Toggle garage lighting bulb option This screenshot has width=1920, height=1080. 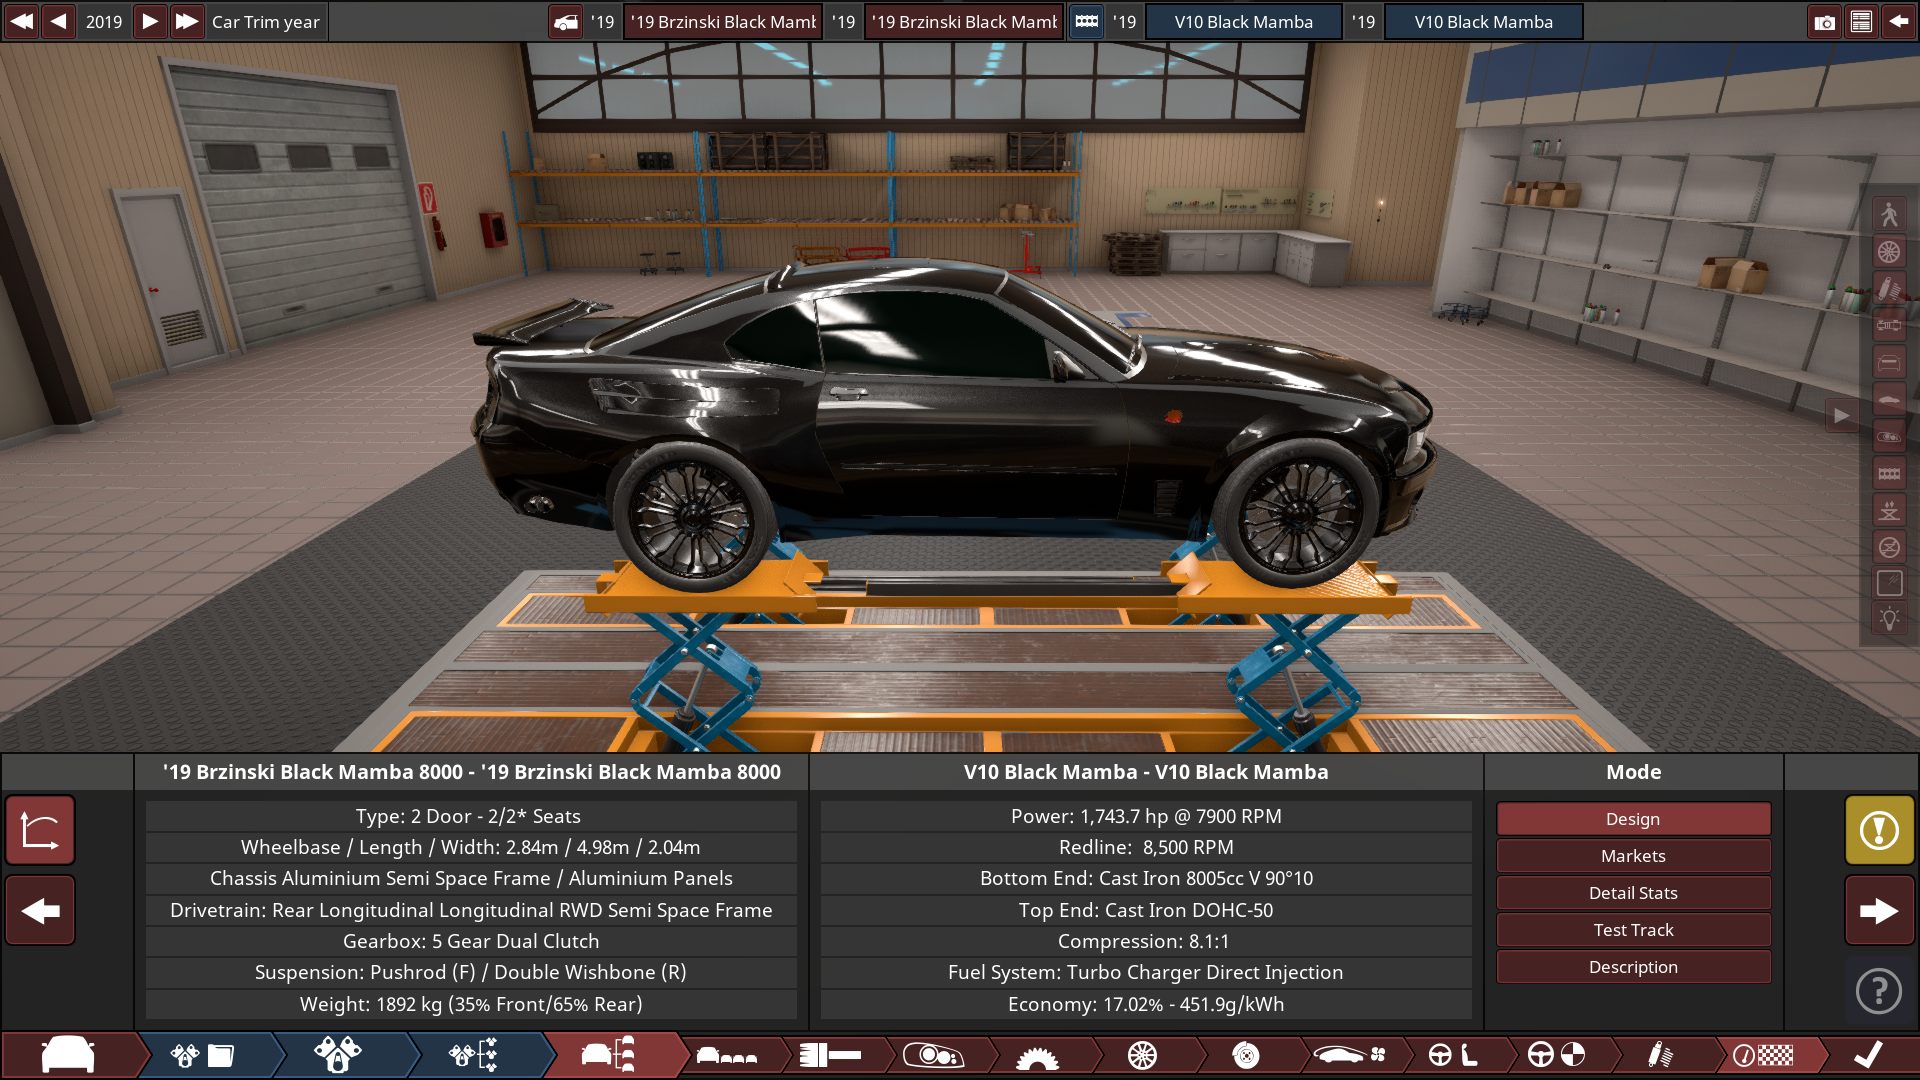tap(1889, 620)
